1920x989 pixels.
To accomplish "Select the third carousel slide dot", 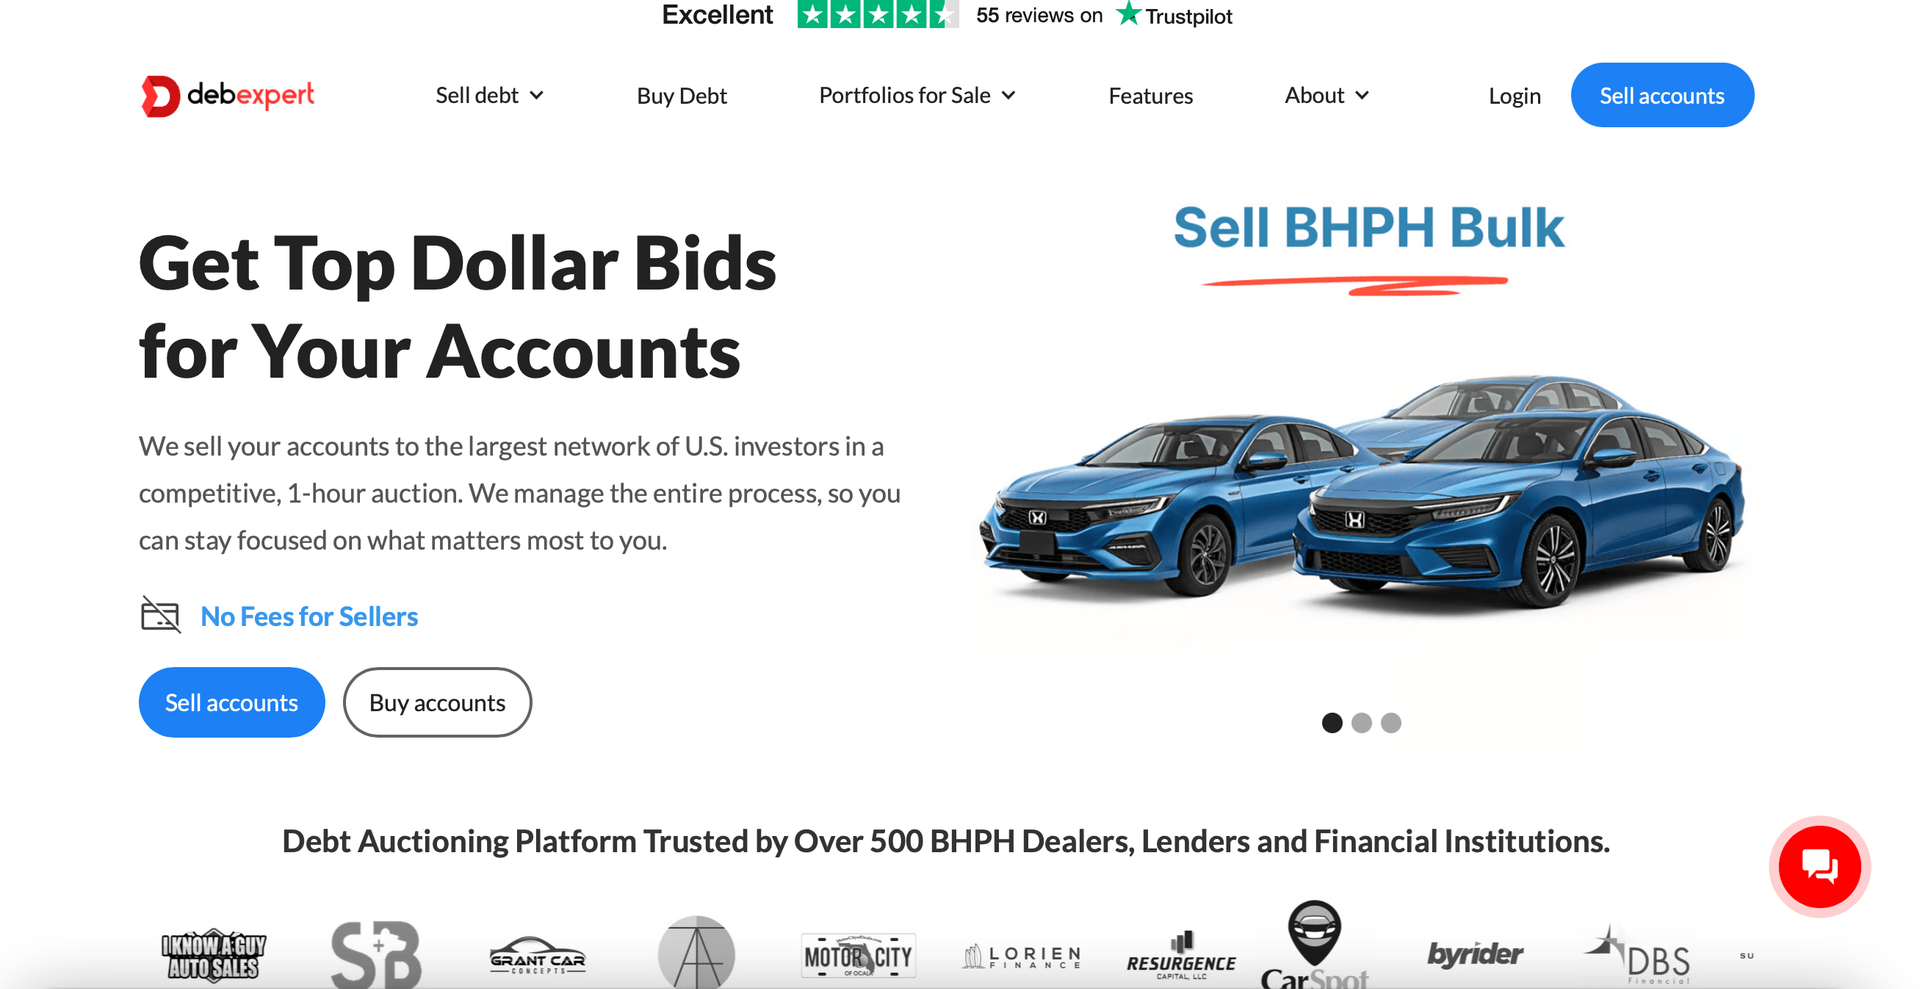I will (1391, 722).
